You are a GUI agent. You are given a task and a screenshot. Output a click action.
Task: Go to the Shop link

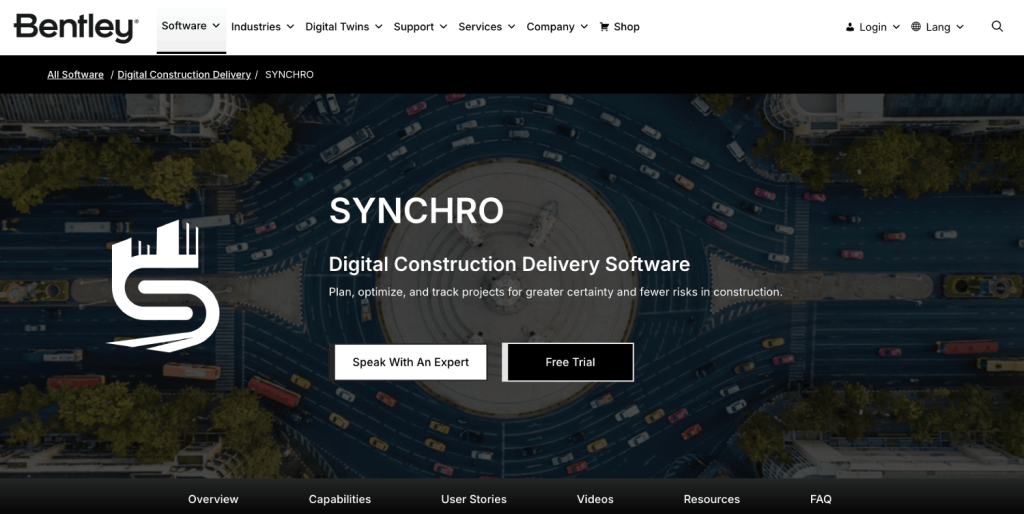click(626, 27)
